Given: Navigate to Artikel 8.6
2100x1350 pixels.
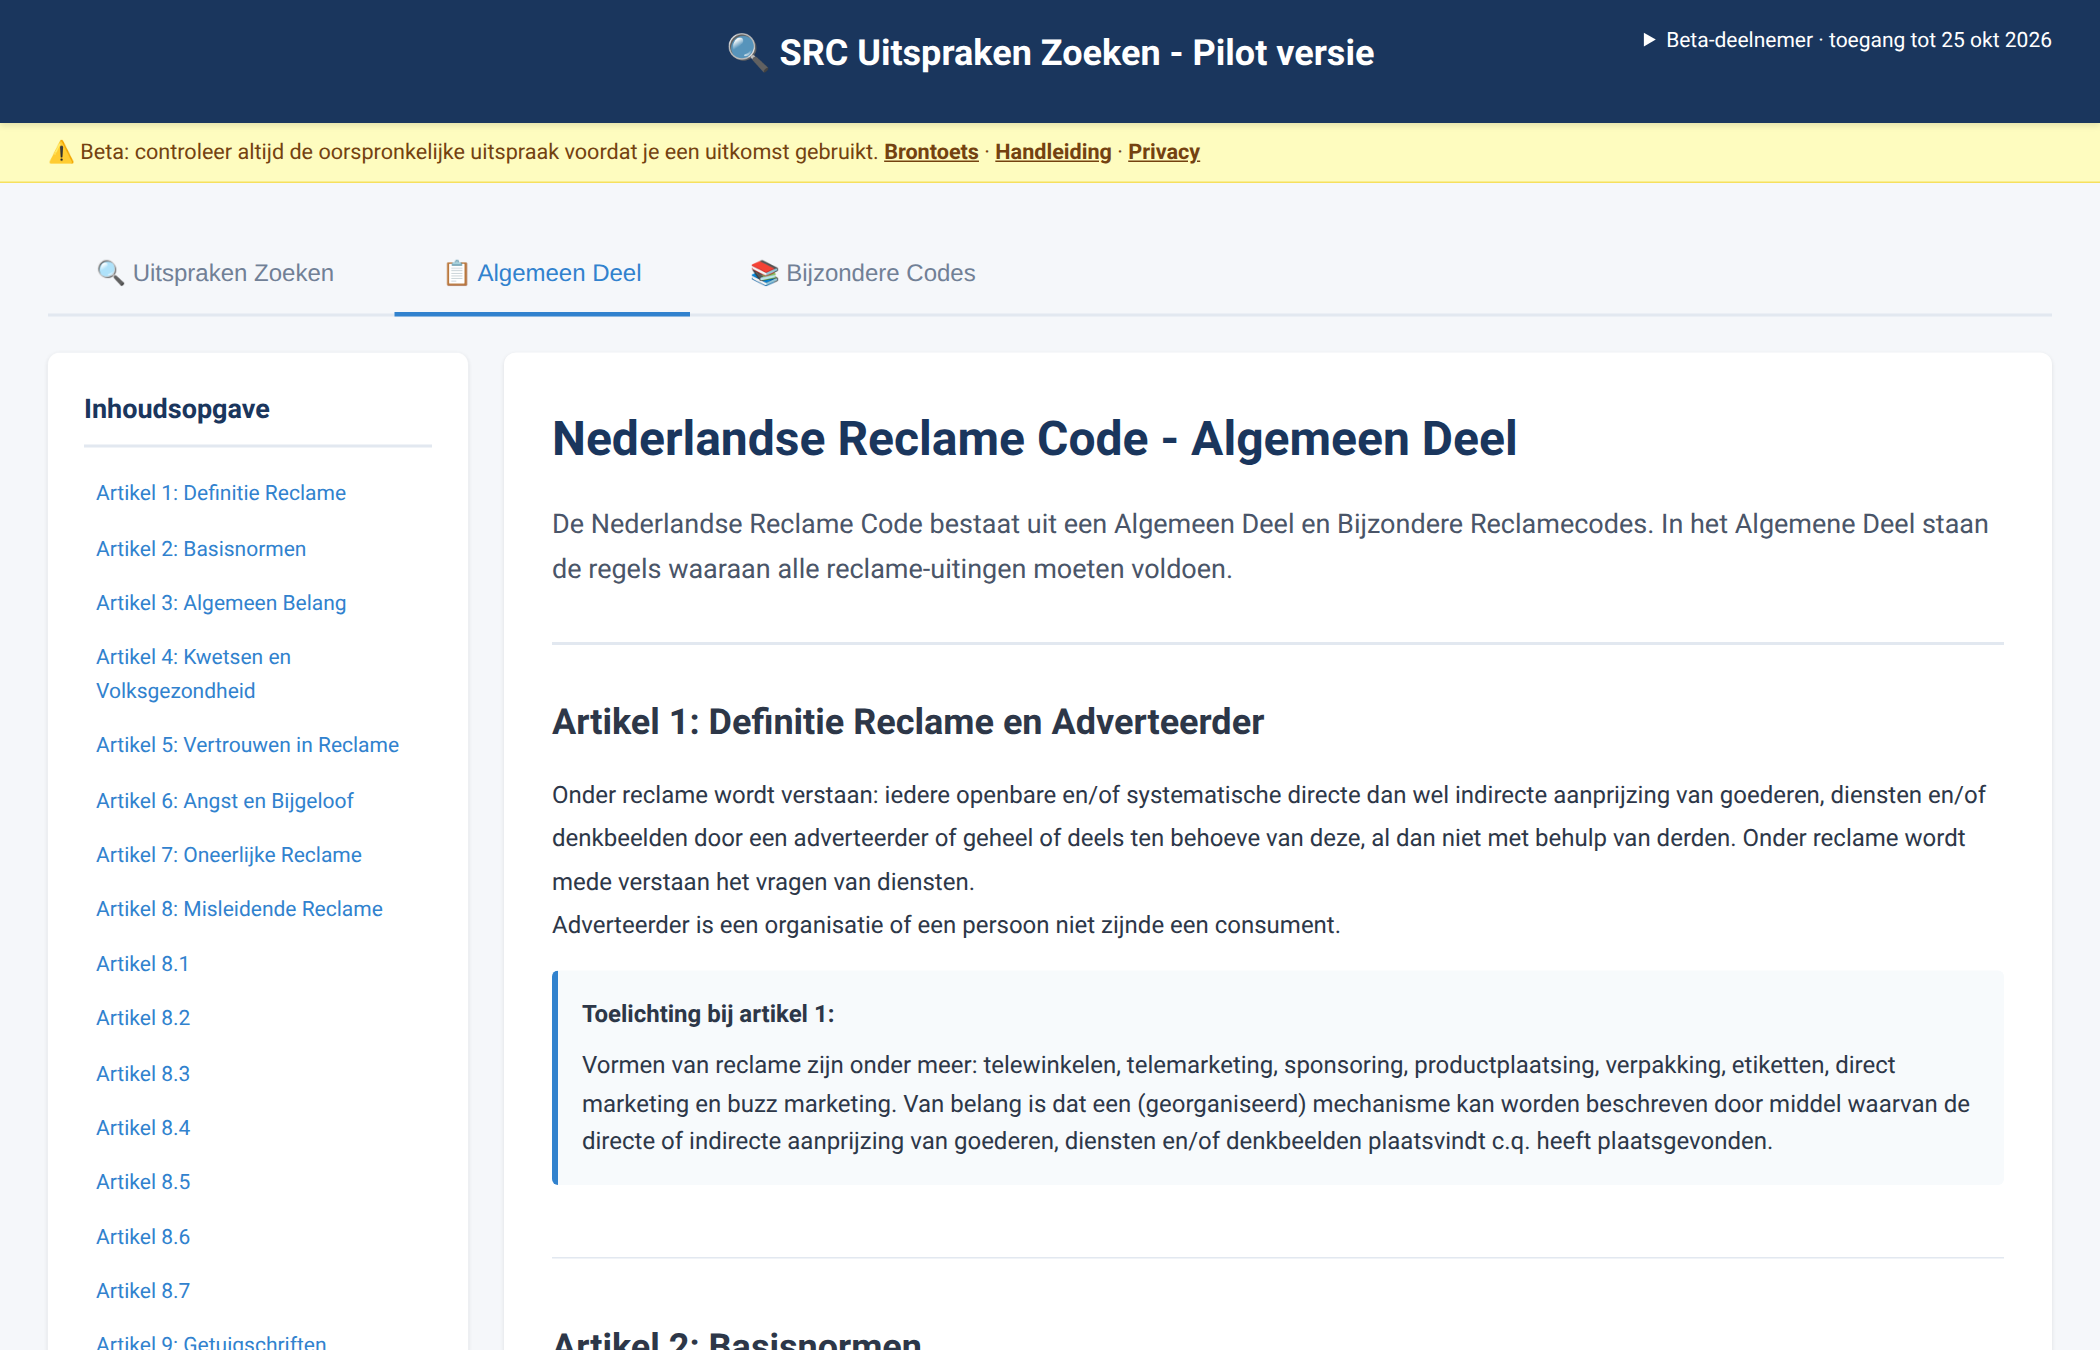Looking at the screenshot, I should coord(143,1237).
